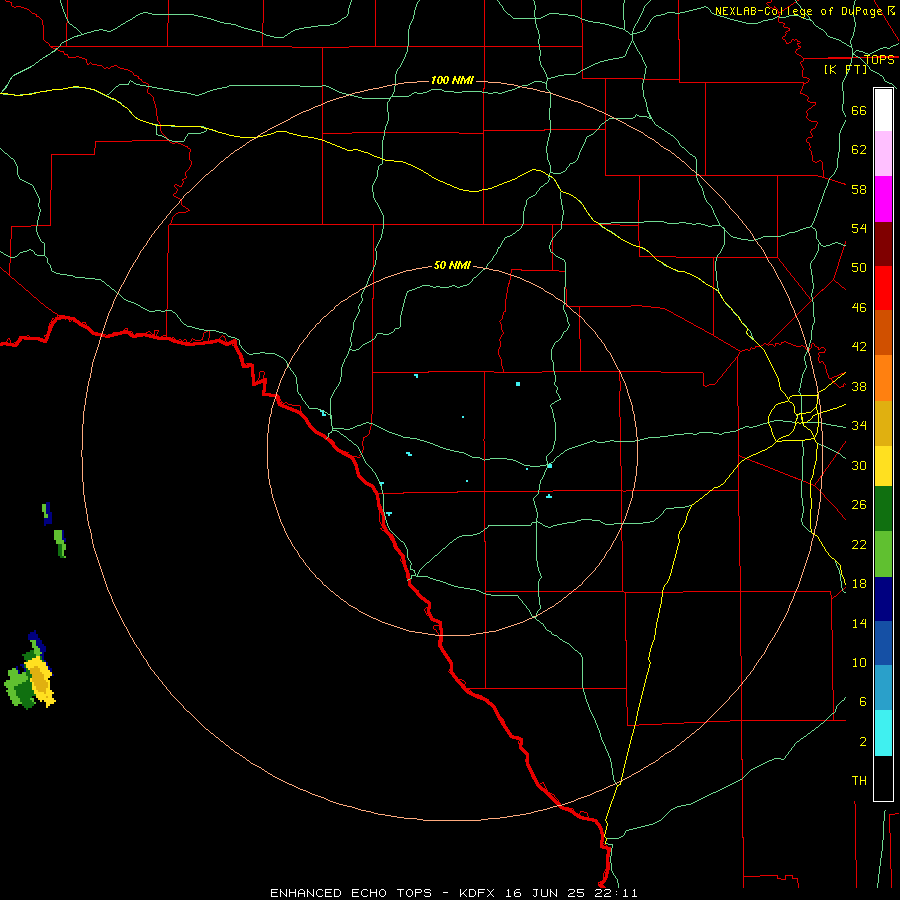Click the "100 NMI" range ring label

452,80
